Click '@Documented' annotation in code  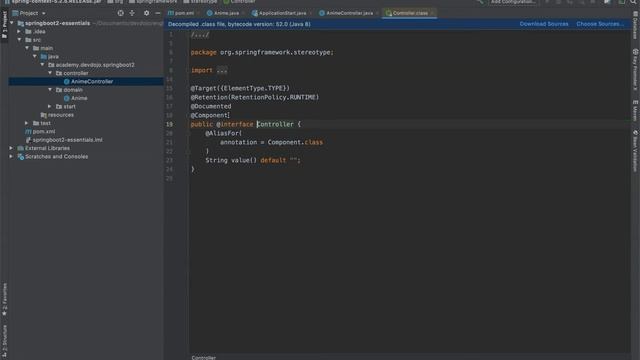(x=211, y=106)
